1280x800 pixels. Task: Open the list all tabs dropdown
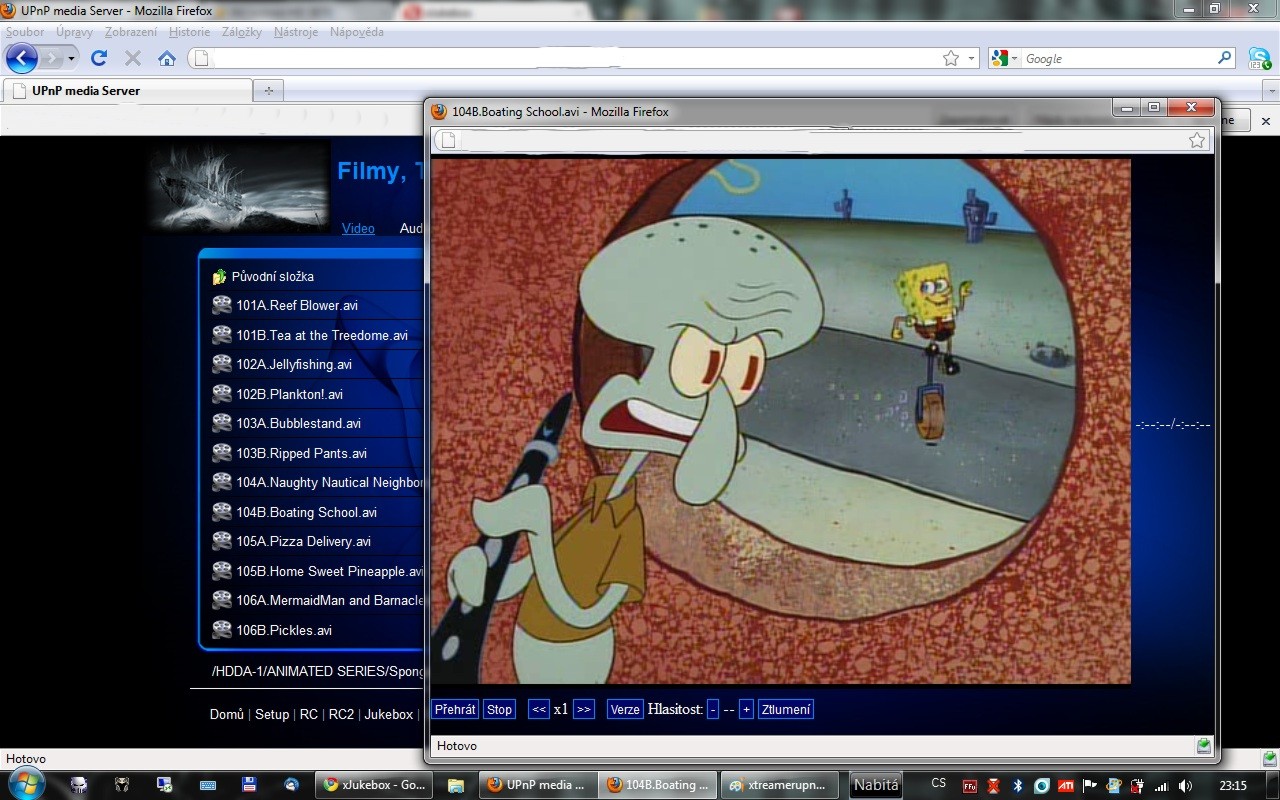click(x=1272, y=91)
